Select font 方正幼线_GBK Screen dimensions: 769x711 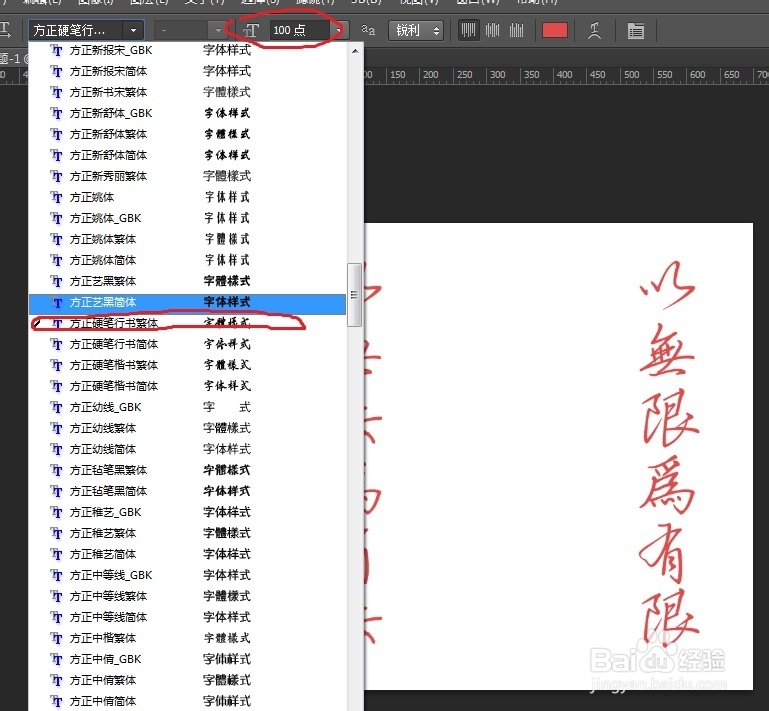187,407
